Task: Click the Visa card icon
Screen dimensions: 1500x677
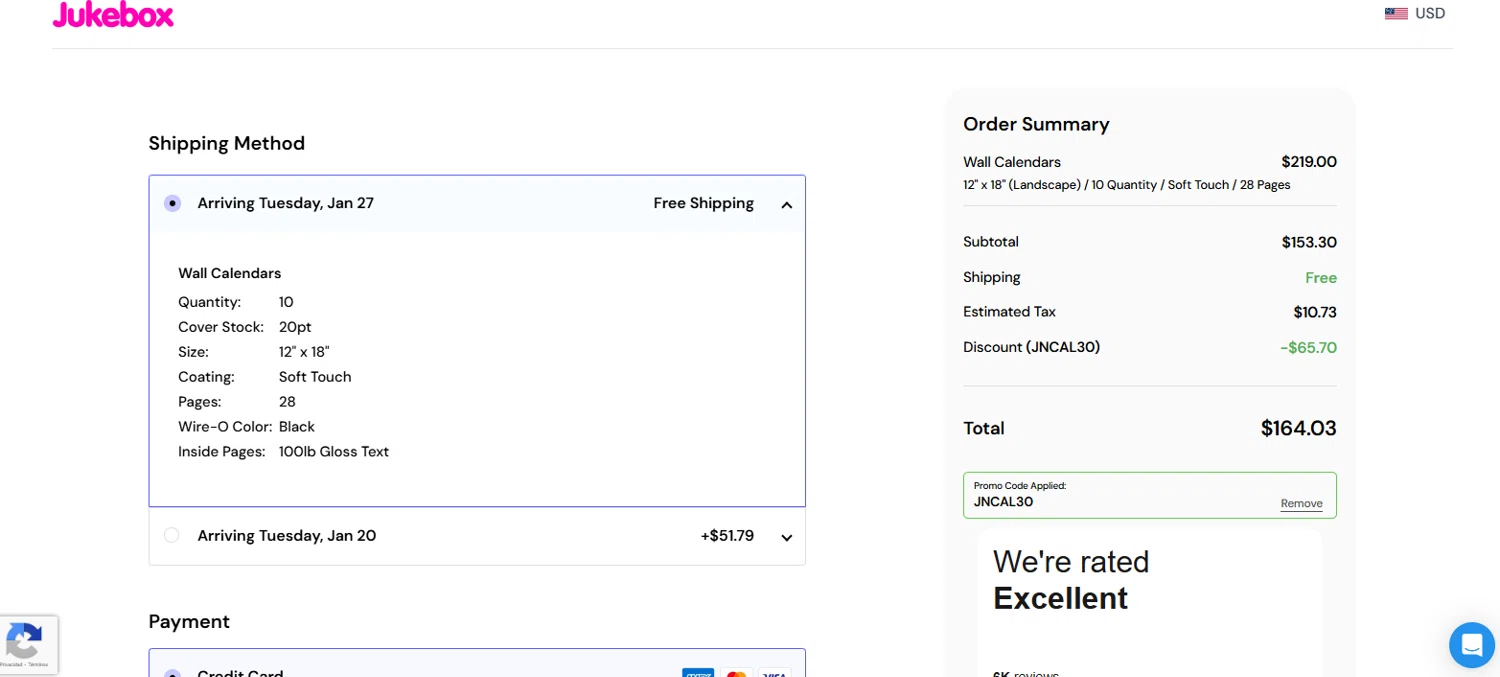Action: 774,673
